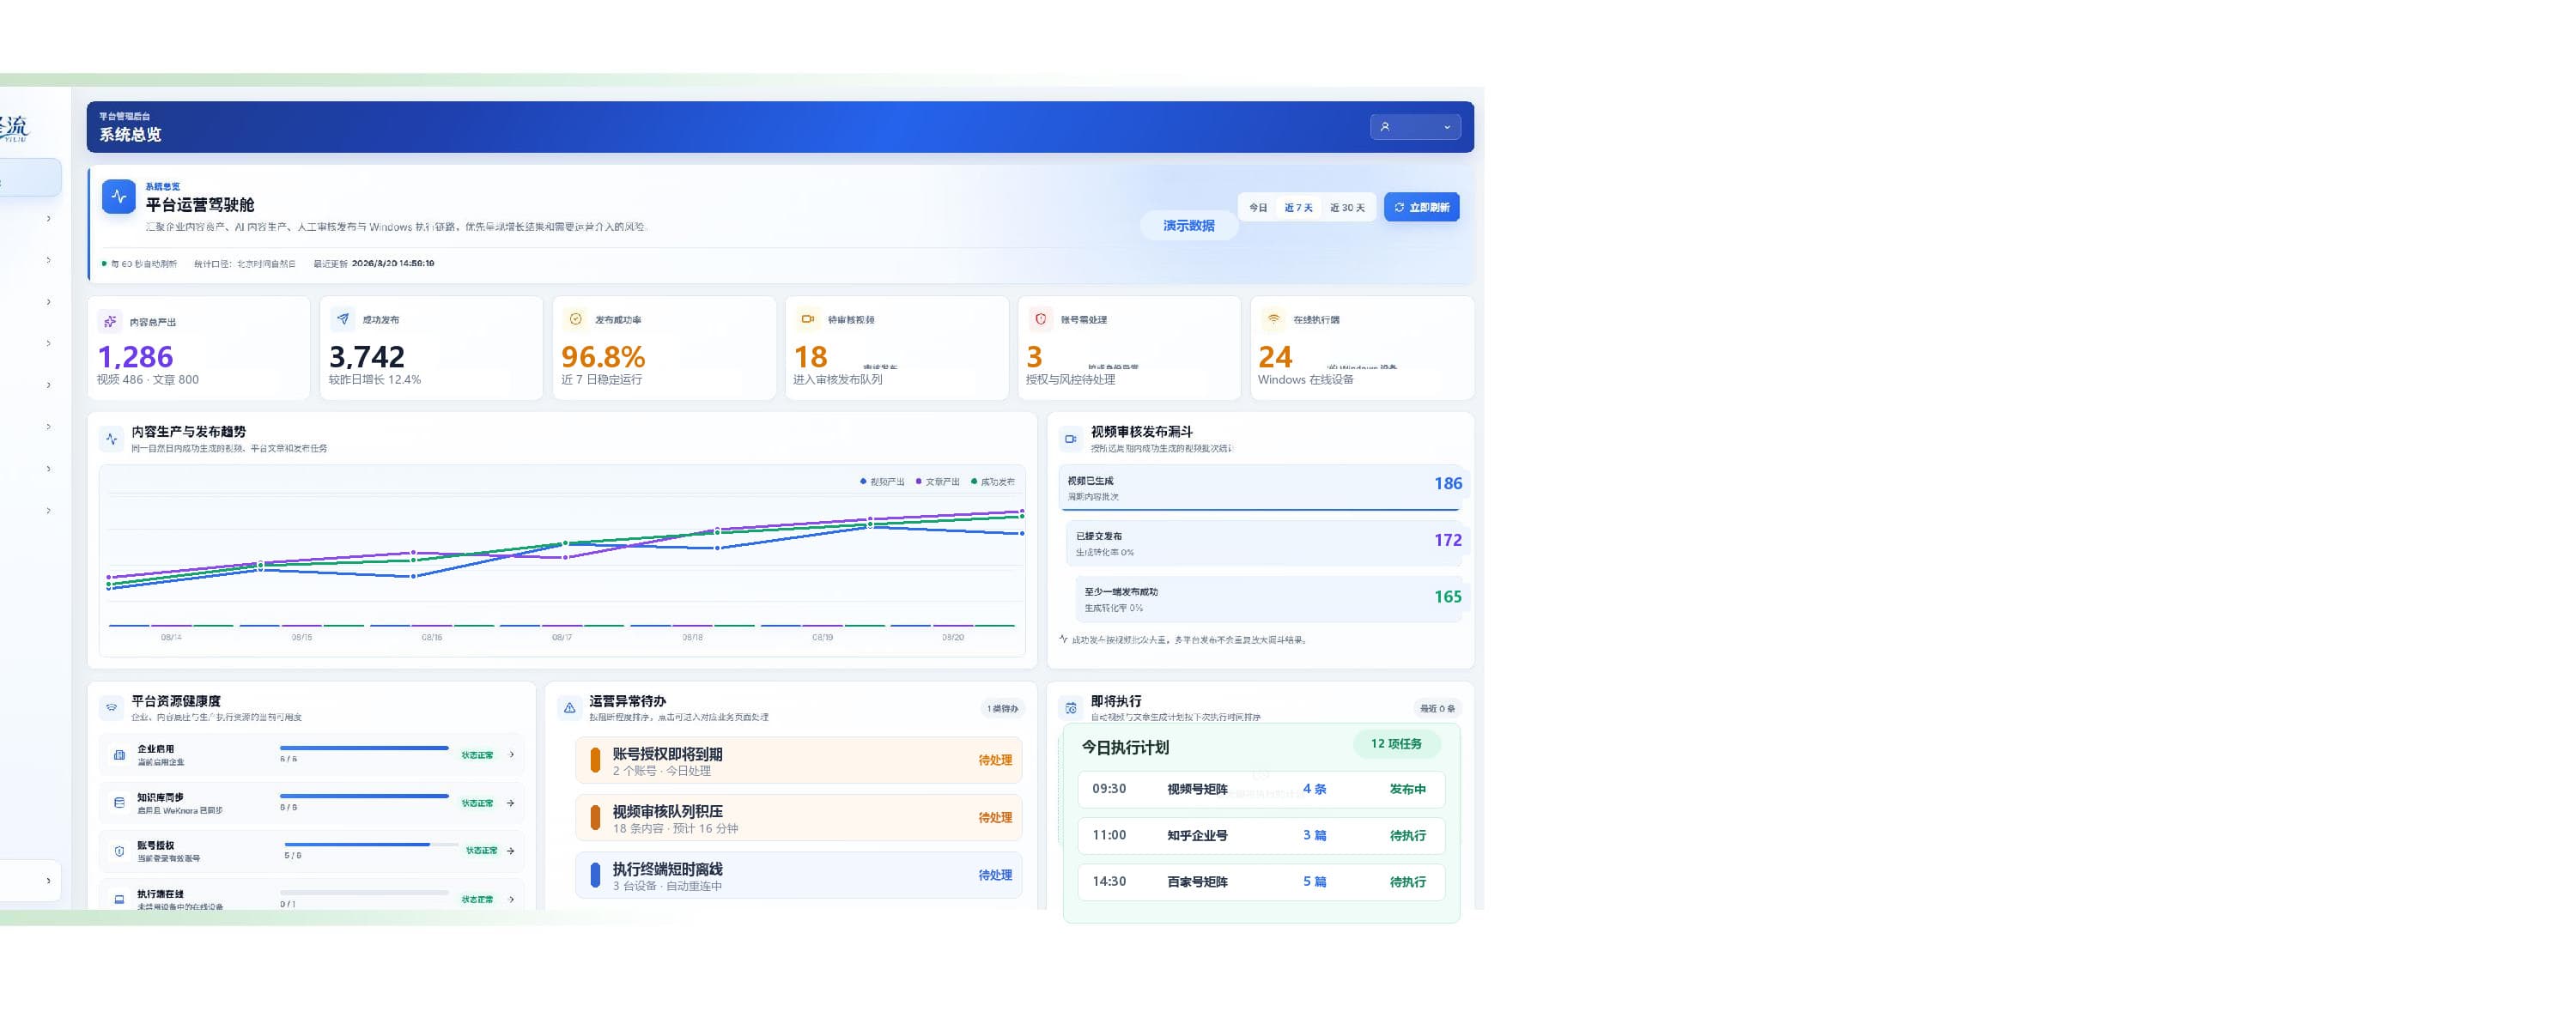This screenshot has width=2576, height=1030.
Task: Click the shield icon in 账号授权 row
Action: click(120, 851)
